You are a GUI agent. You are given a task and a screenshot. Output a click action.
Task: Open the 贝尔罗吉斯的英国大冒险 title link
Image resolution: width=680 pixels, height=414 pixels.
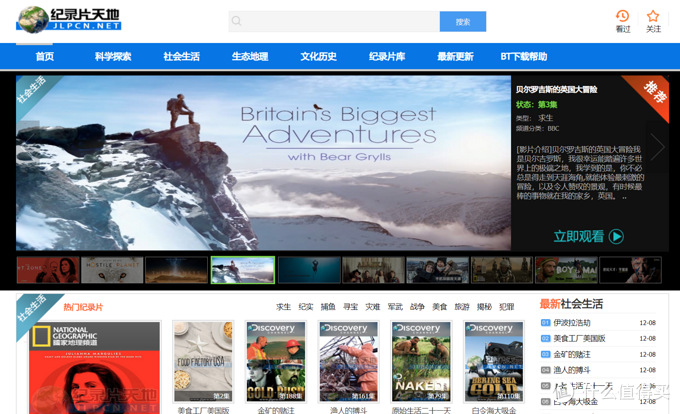[556, 89]
